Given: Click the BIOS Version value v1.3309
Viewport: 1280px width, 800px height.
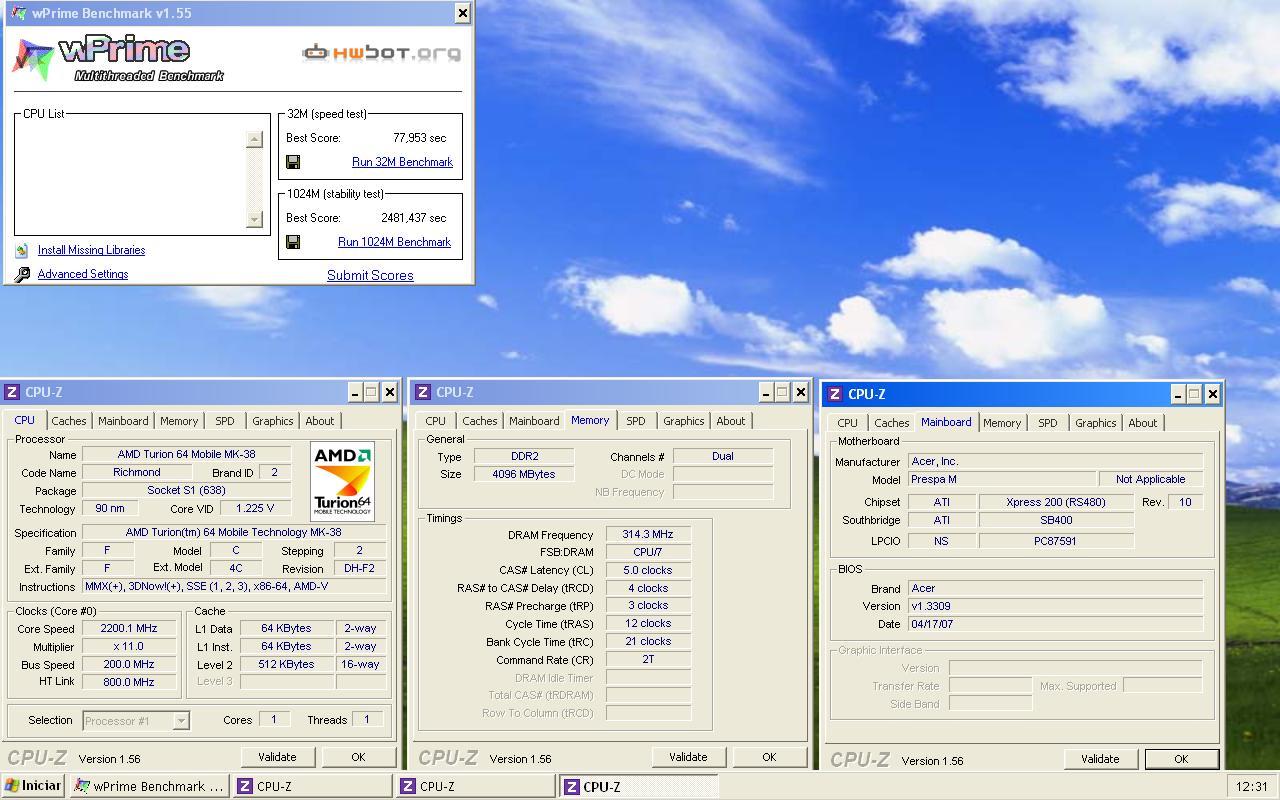Looking at the screenshot, I should [x=1055, y=606].
